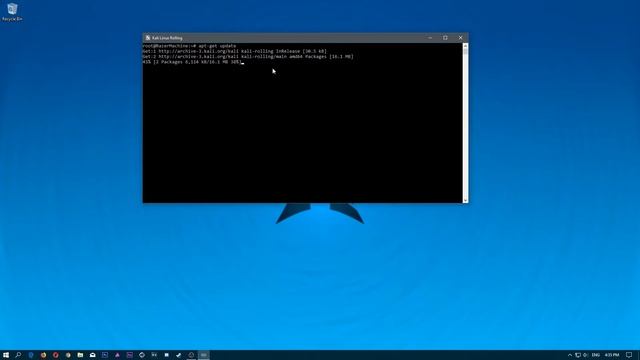Switch input language via ENG indicator

[x=596, y=355]
